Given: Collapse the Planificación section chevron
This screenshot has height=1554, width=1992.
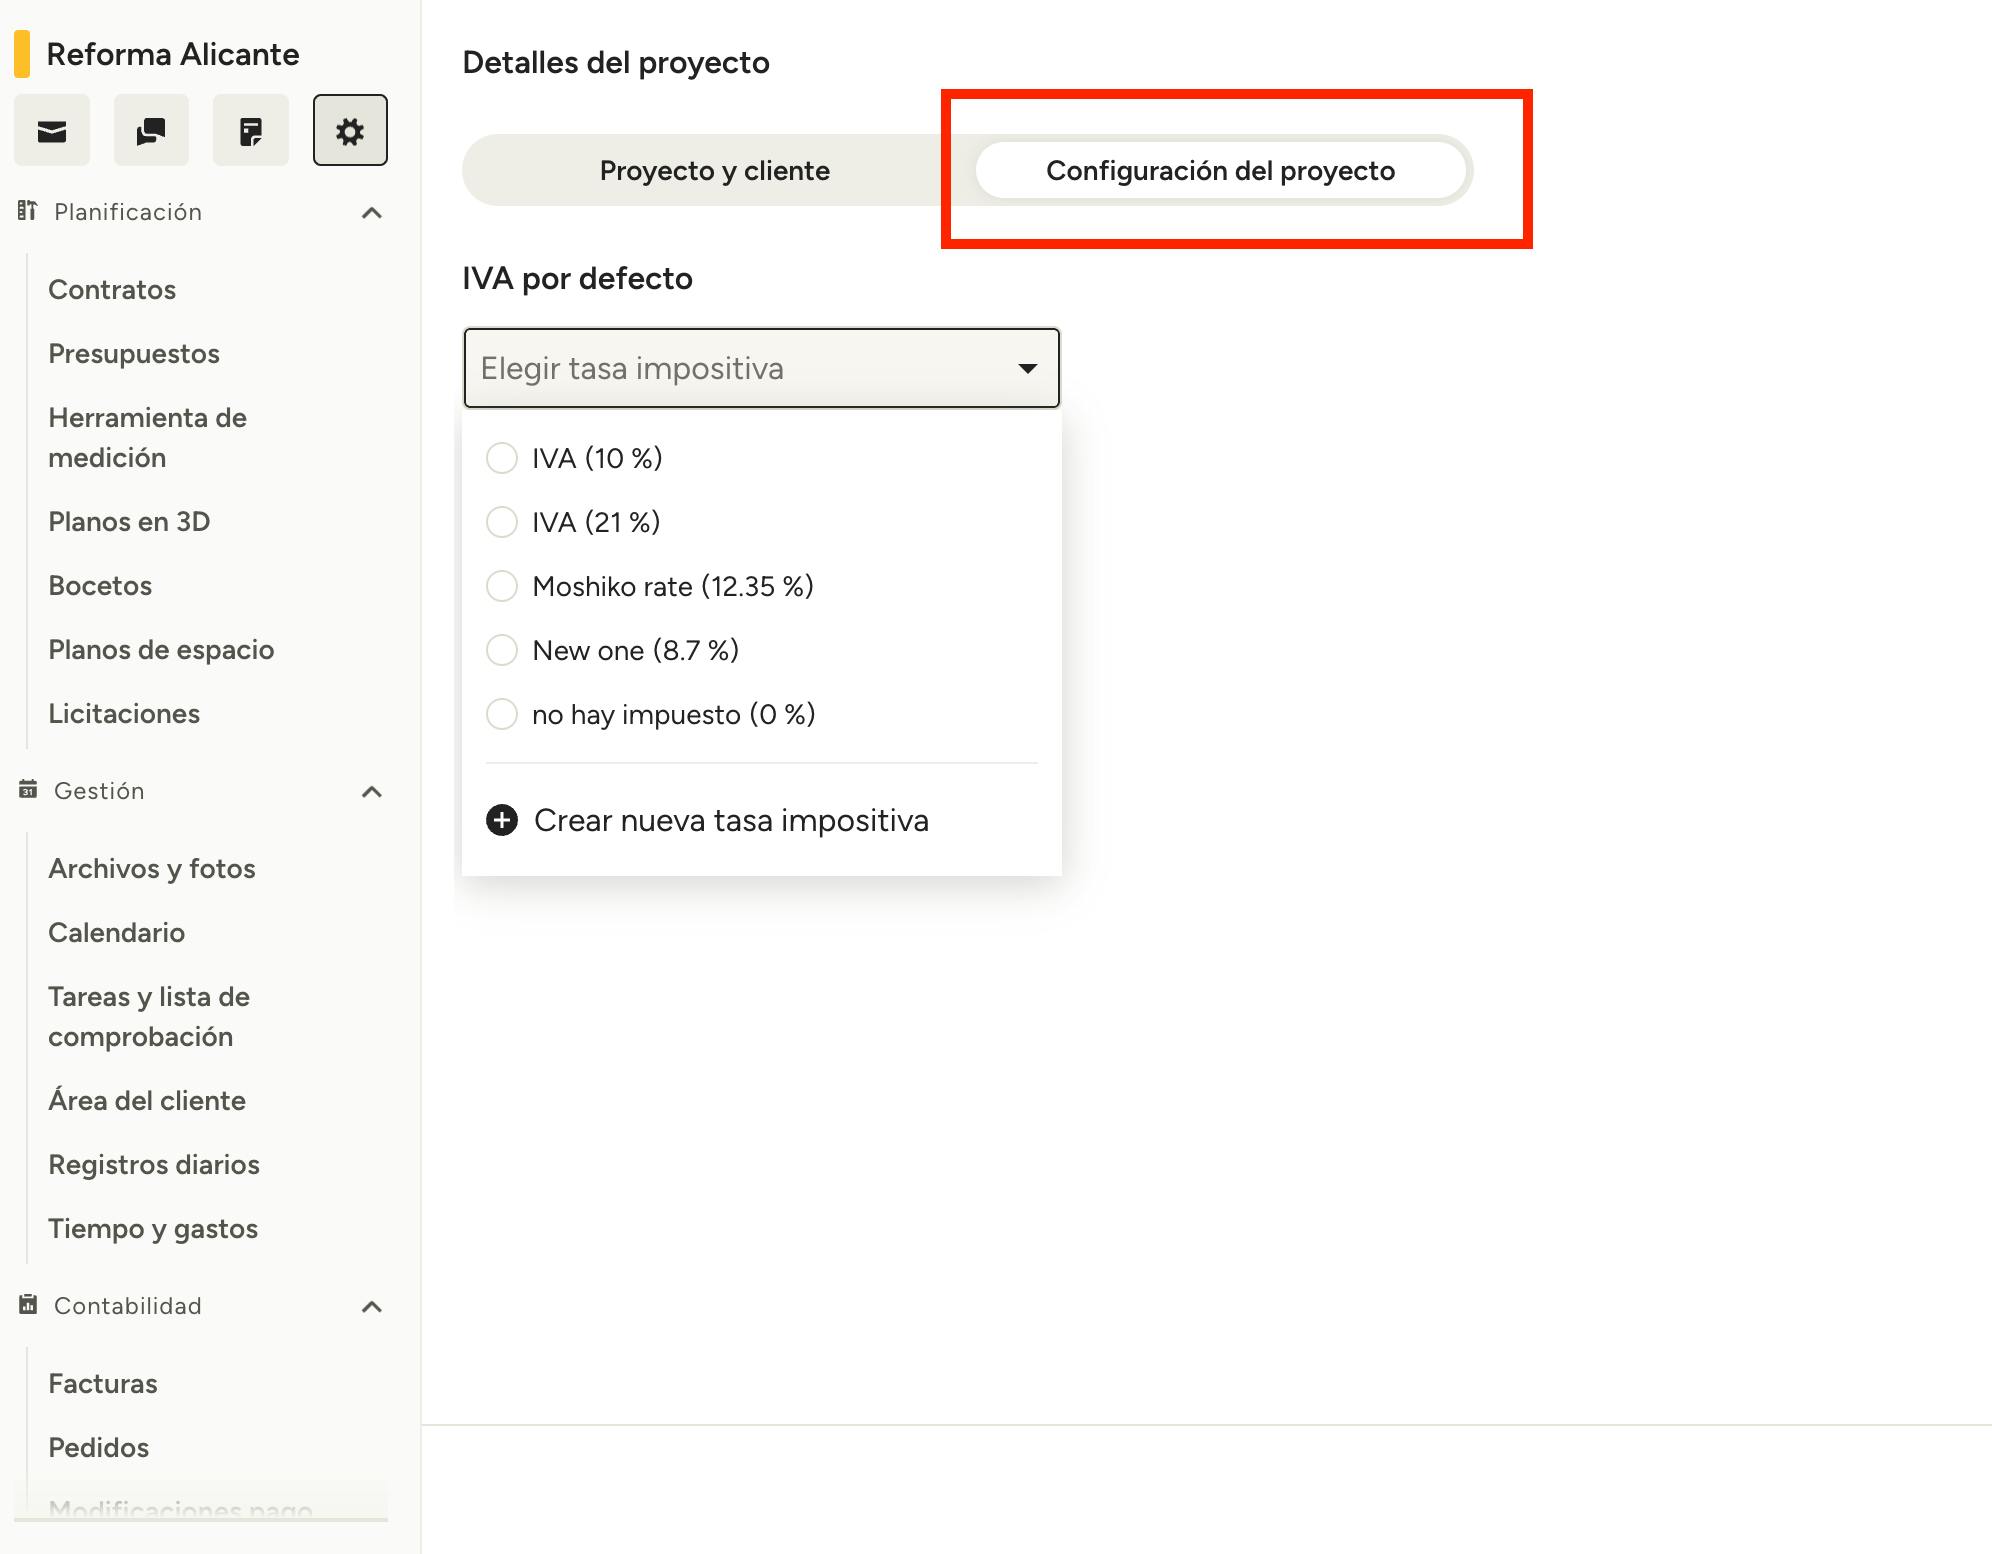Looking at the screenshot, I should [372, 212].
